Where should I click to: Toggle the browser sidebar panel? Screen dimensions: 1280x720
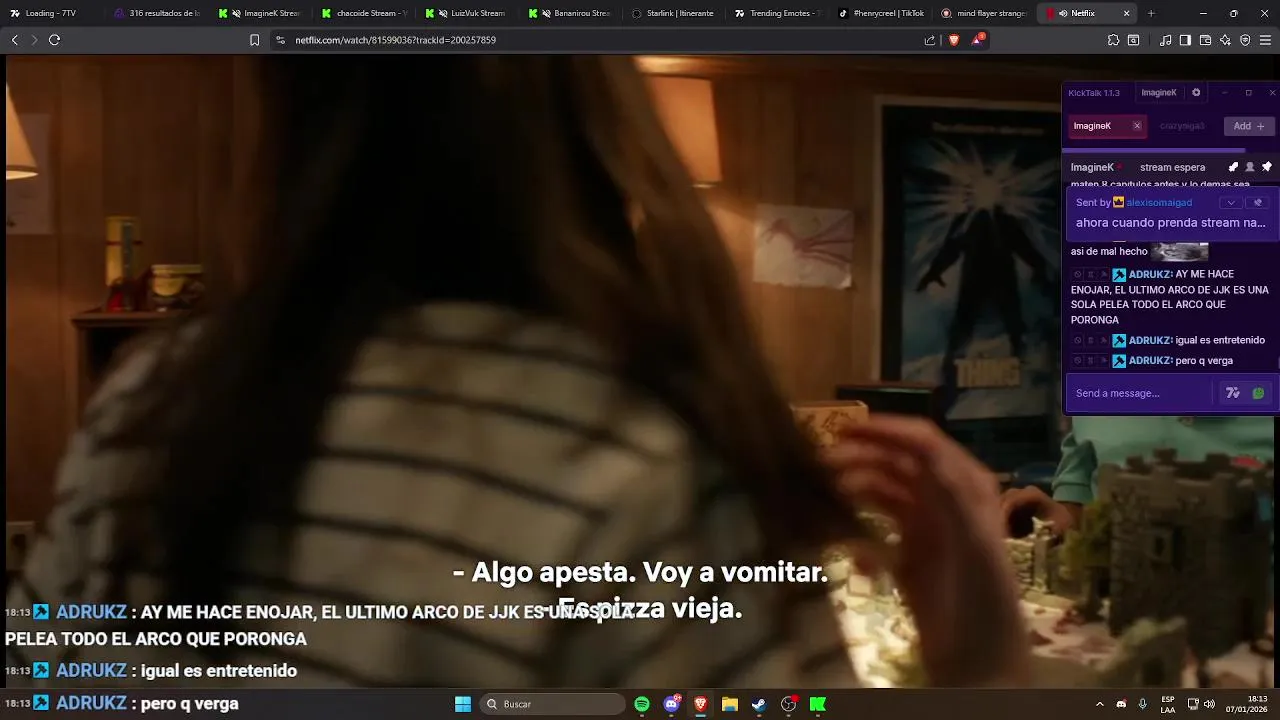pyautogui.click(x=1185, y=40)
